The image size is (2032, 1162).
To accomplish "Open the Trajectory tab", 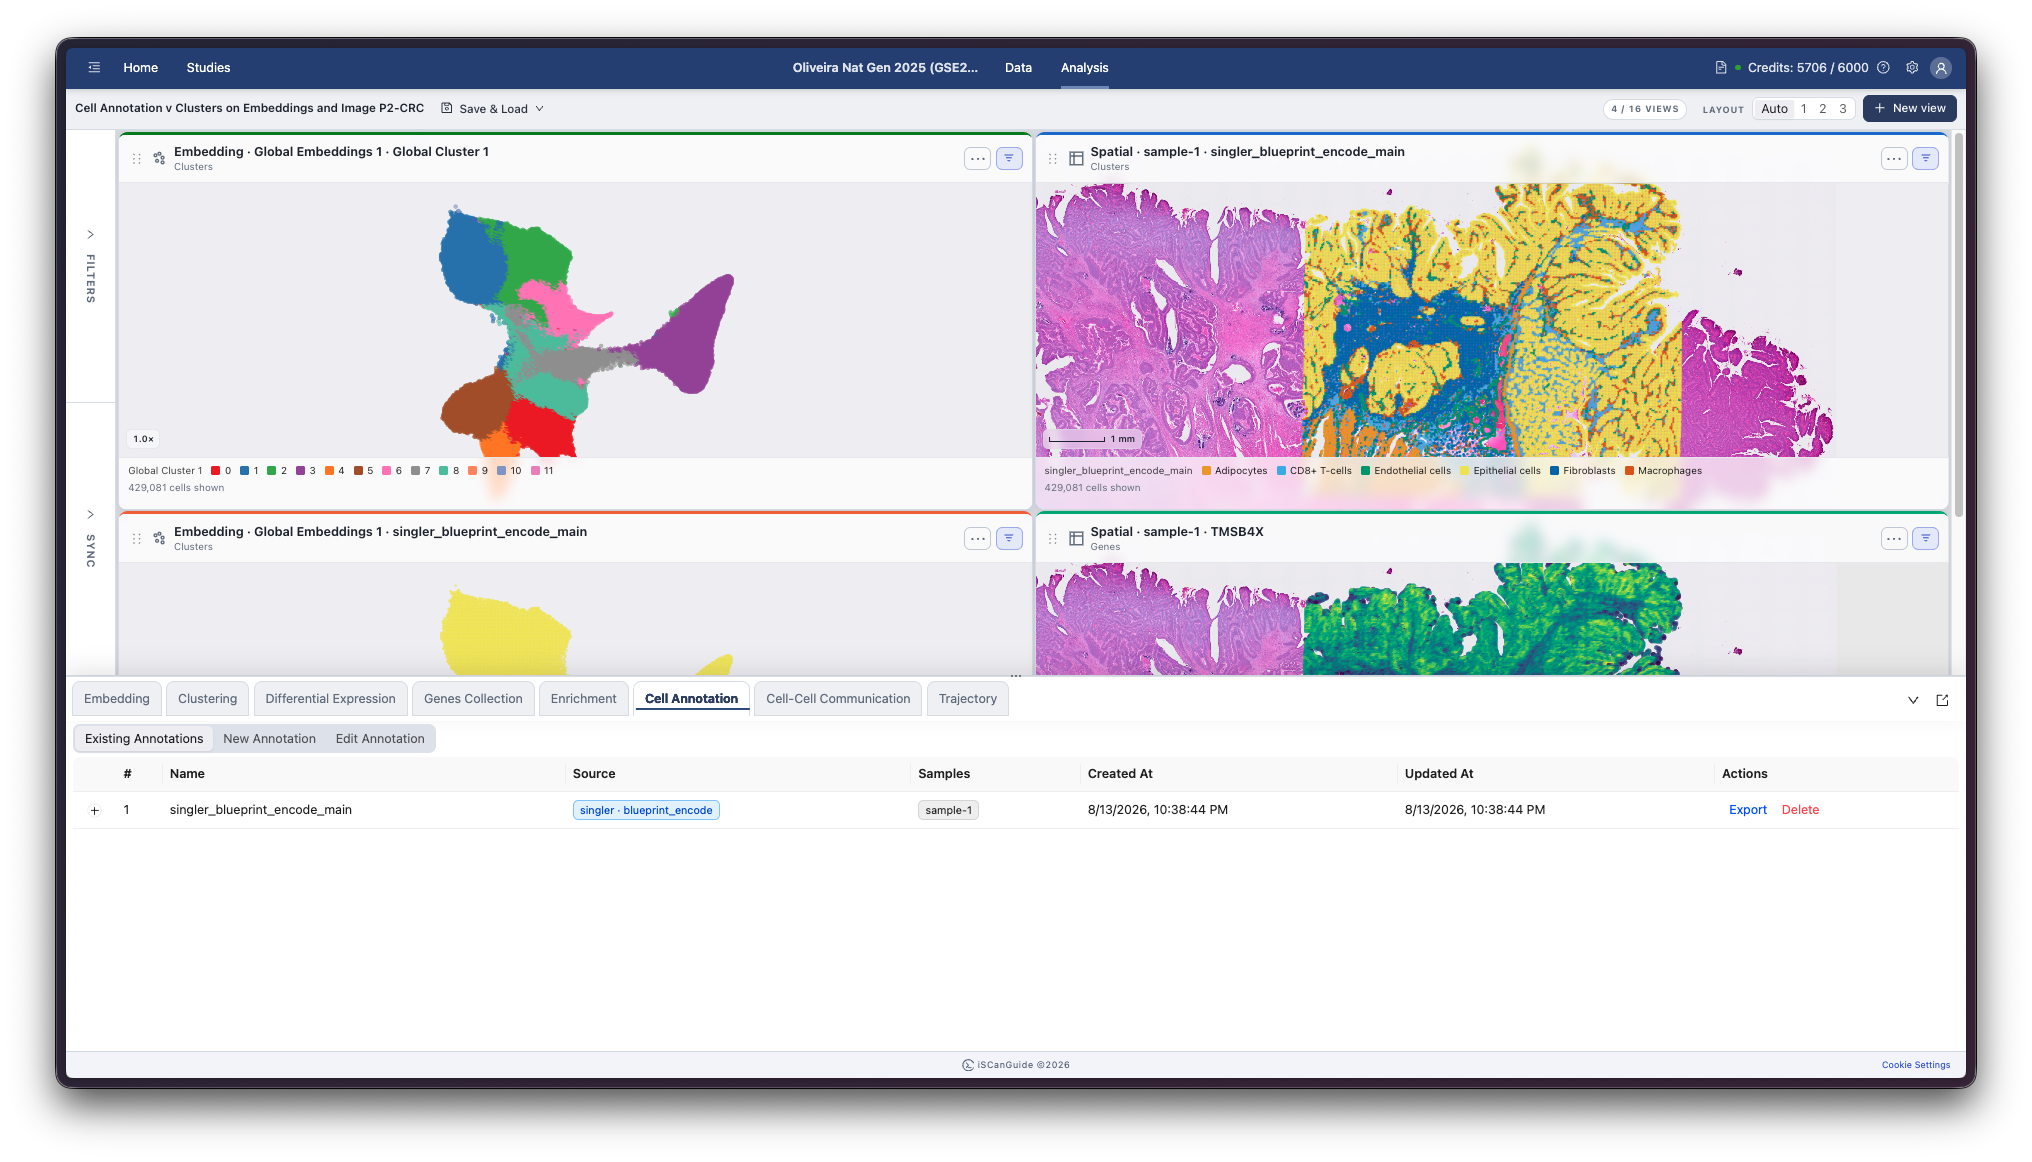I will click(967, 698).
